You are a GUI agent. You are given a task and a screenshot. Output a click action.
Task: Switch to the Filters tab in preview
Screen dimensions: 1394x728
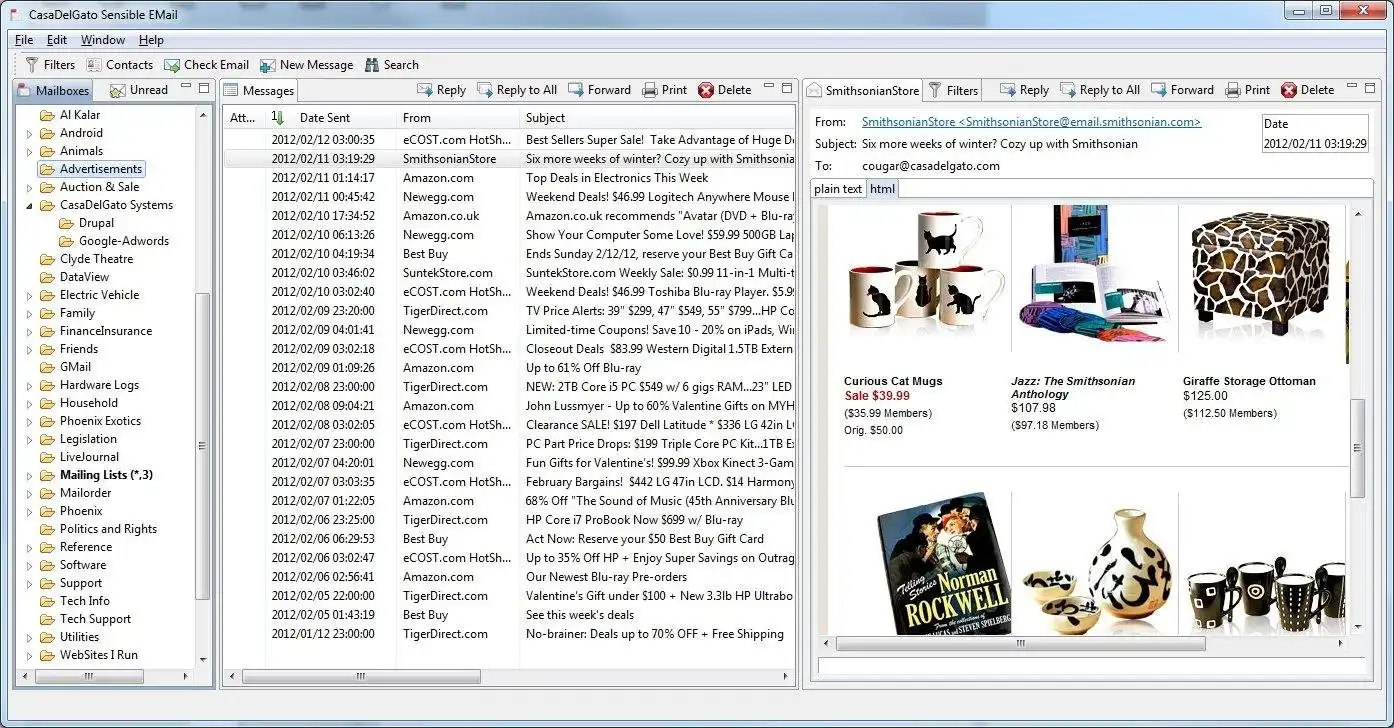pyautogui.click(x=952, y=90)
